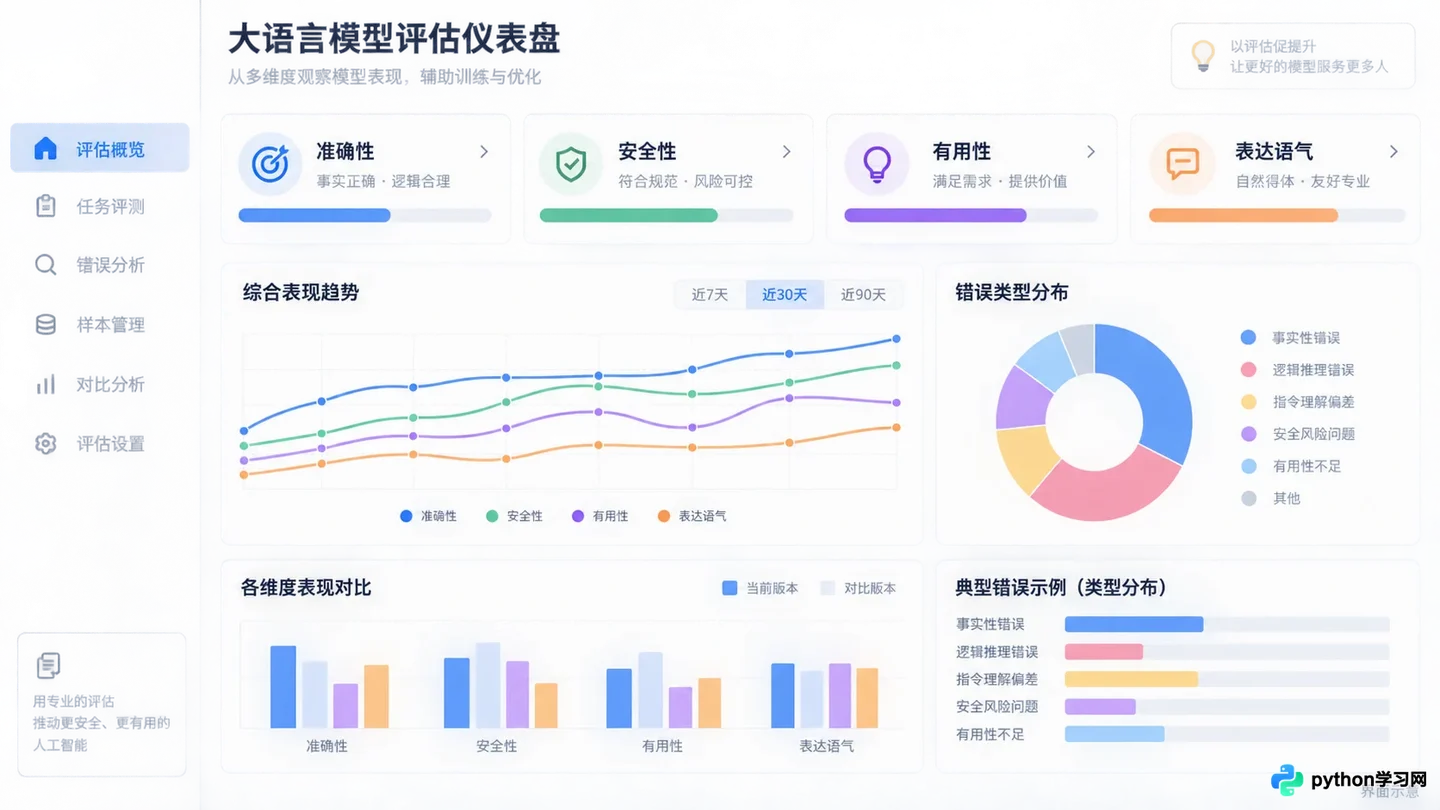Viewport: 1440px width, 810px height.
Task: Open 任务评测 in the sidebar
Action: [99, 207]
